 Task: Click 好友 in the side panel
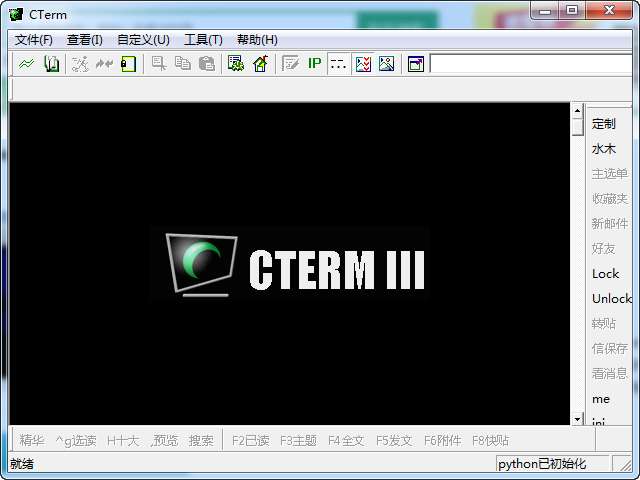pyautogui.click(x=603, y=248)
